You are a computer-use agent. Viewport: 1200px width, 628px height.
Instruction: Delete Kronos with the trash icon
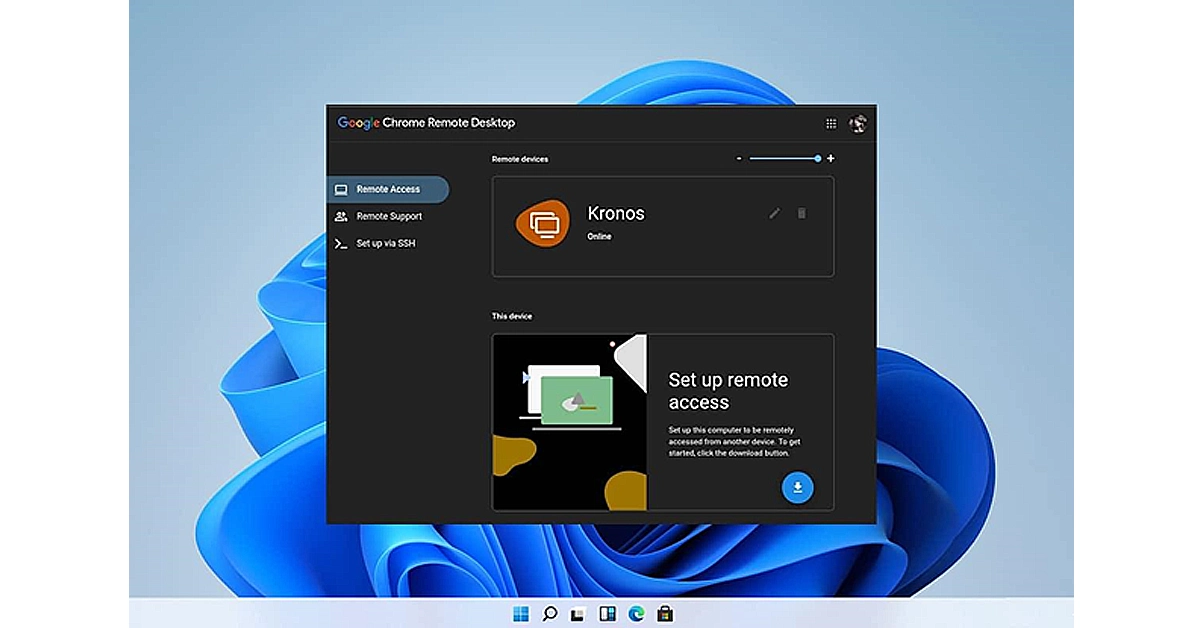tap(801, 213)
